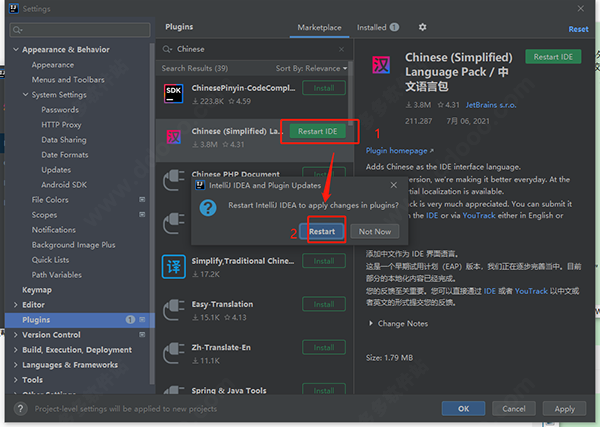Image resolution: width=600 pixels, height=427 pixels.
Task: Click the Version Control project-level icon
Action: click(x=142, y=335)
